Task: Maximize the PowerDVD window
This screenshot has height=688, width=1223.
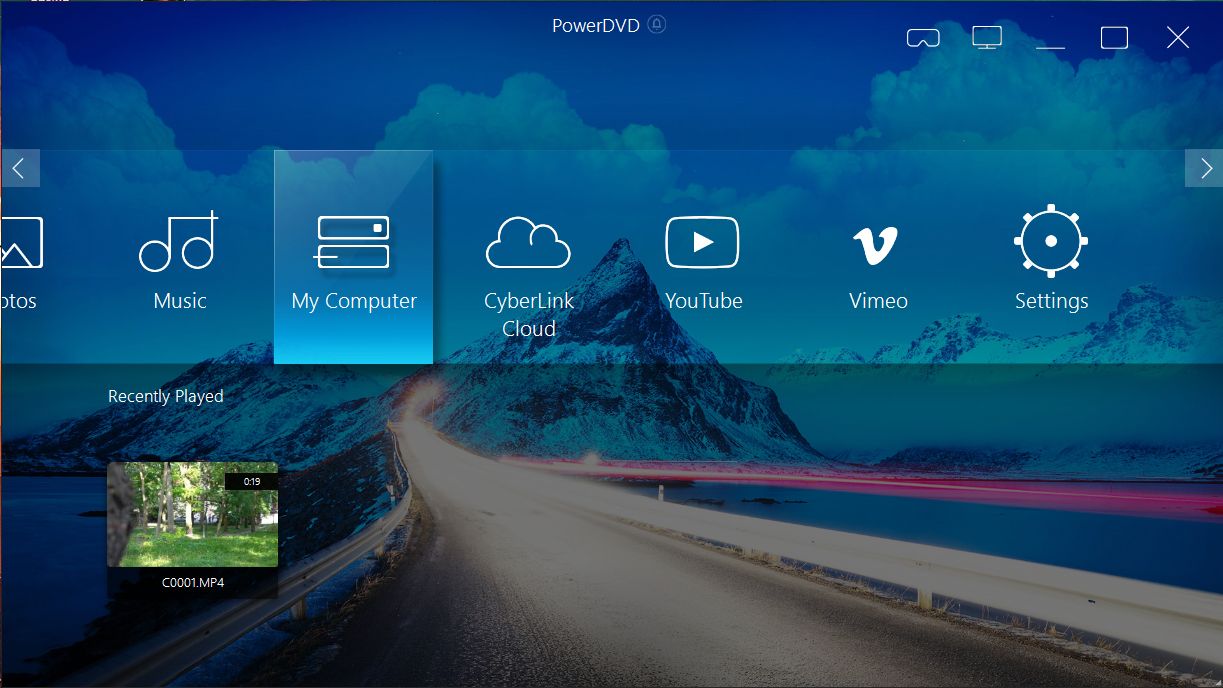Action: pos(1114,38)
